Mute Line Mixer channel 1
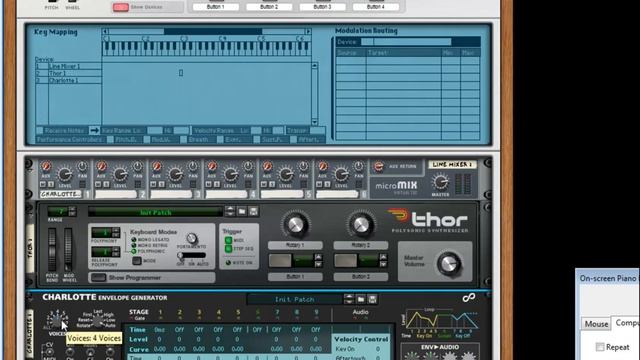This screenshot has width=640, height=360. tap(43, 184)
